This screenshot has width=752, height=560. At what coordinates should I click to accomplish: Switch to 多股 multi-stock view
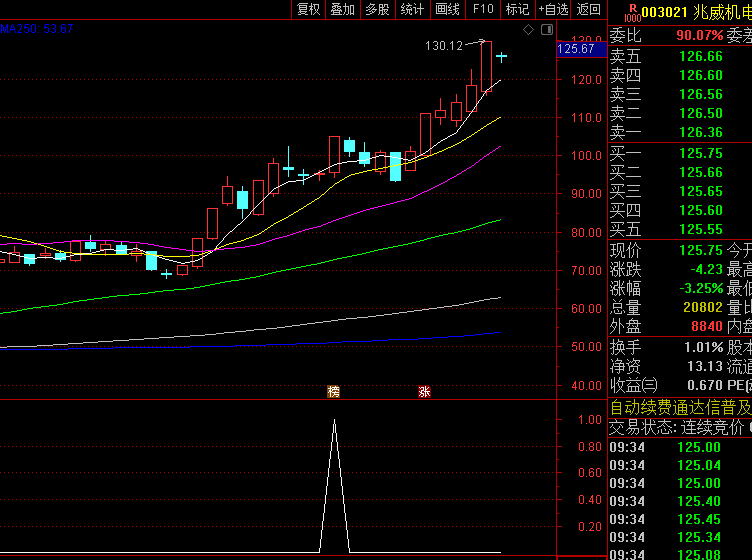pyautogui.click(x=377, y=9)
